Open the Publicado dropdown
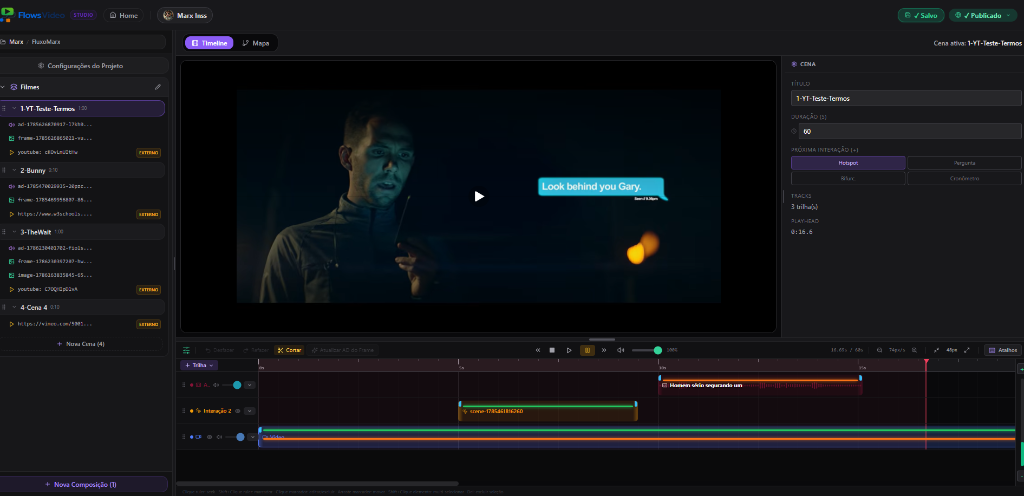This screenshot has width=1024, height=496. [x=984, y=15]
